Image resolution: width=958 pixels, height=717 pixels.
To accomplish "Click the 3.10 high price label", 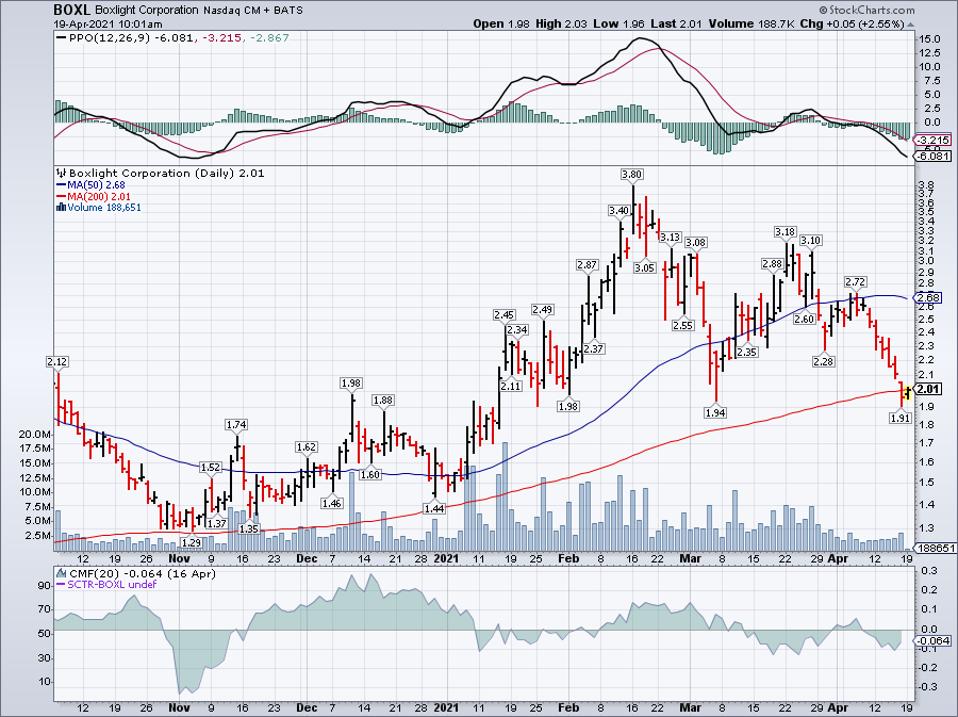I will click(811, 241).
